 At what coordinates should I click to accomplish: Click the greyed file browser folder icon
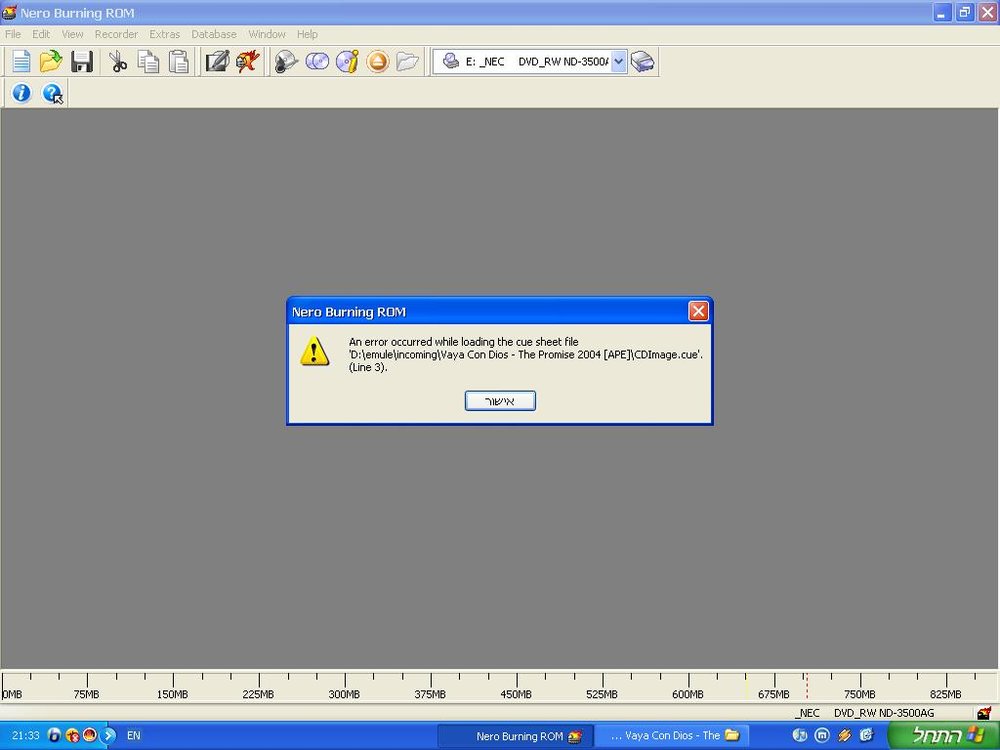408,62
